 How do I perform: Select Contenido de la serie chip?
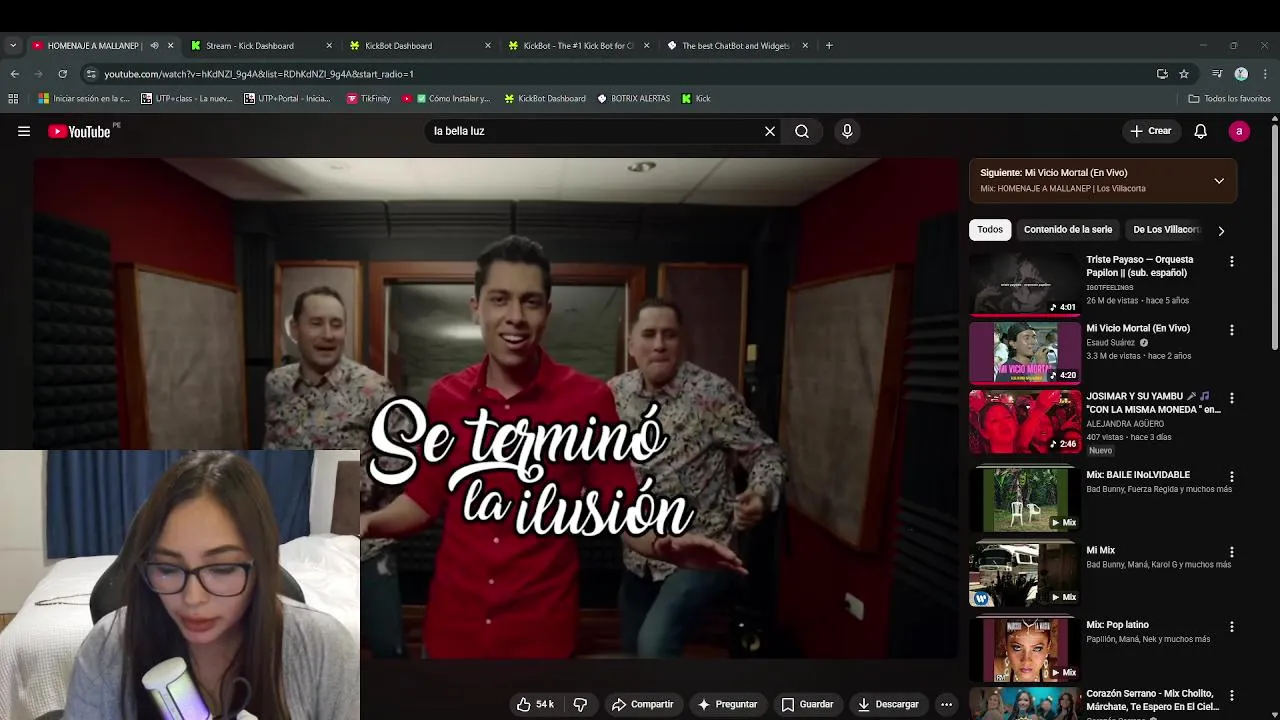click(1067, 230)
